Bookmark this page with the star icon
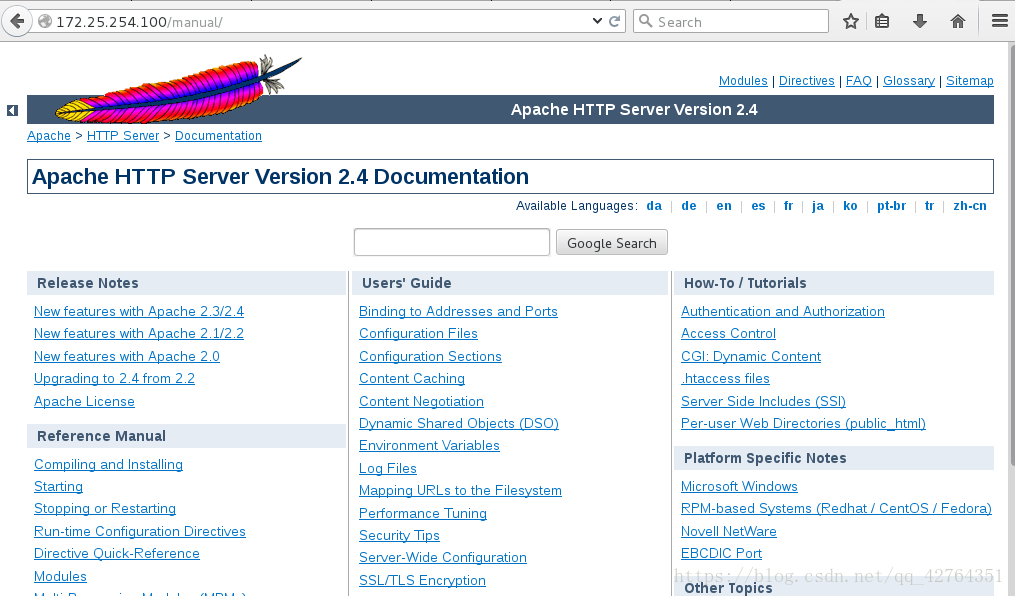Image resolution: width=1015 pixels, height=596 pixels. [851, 21]
